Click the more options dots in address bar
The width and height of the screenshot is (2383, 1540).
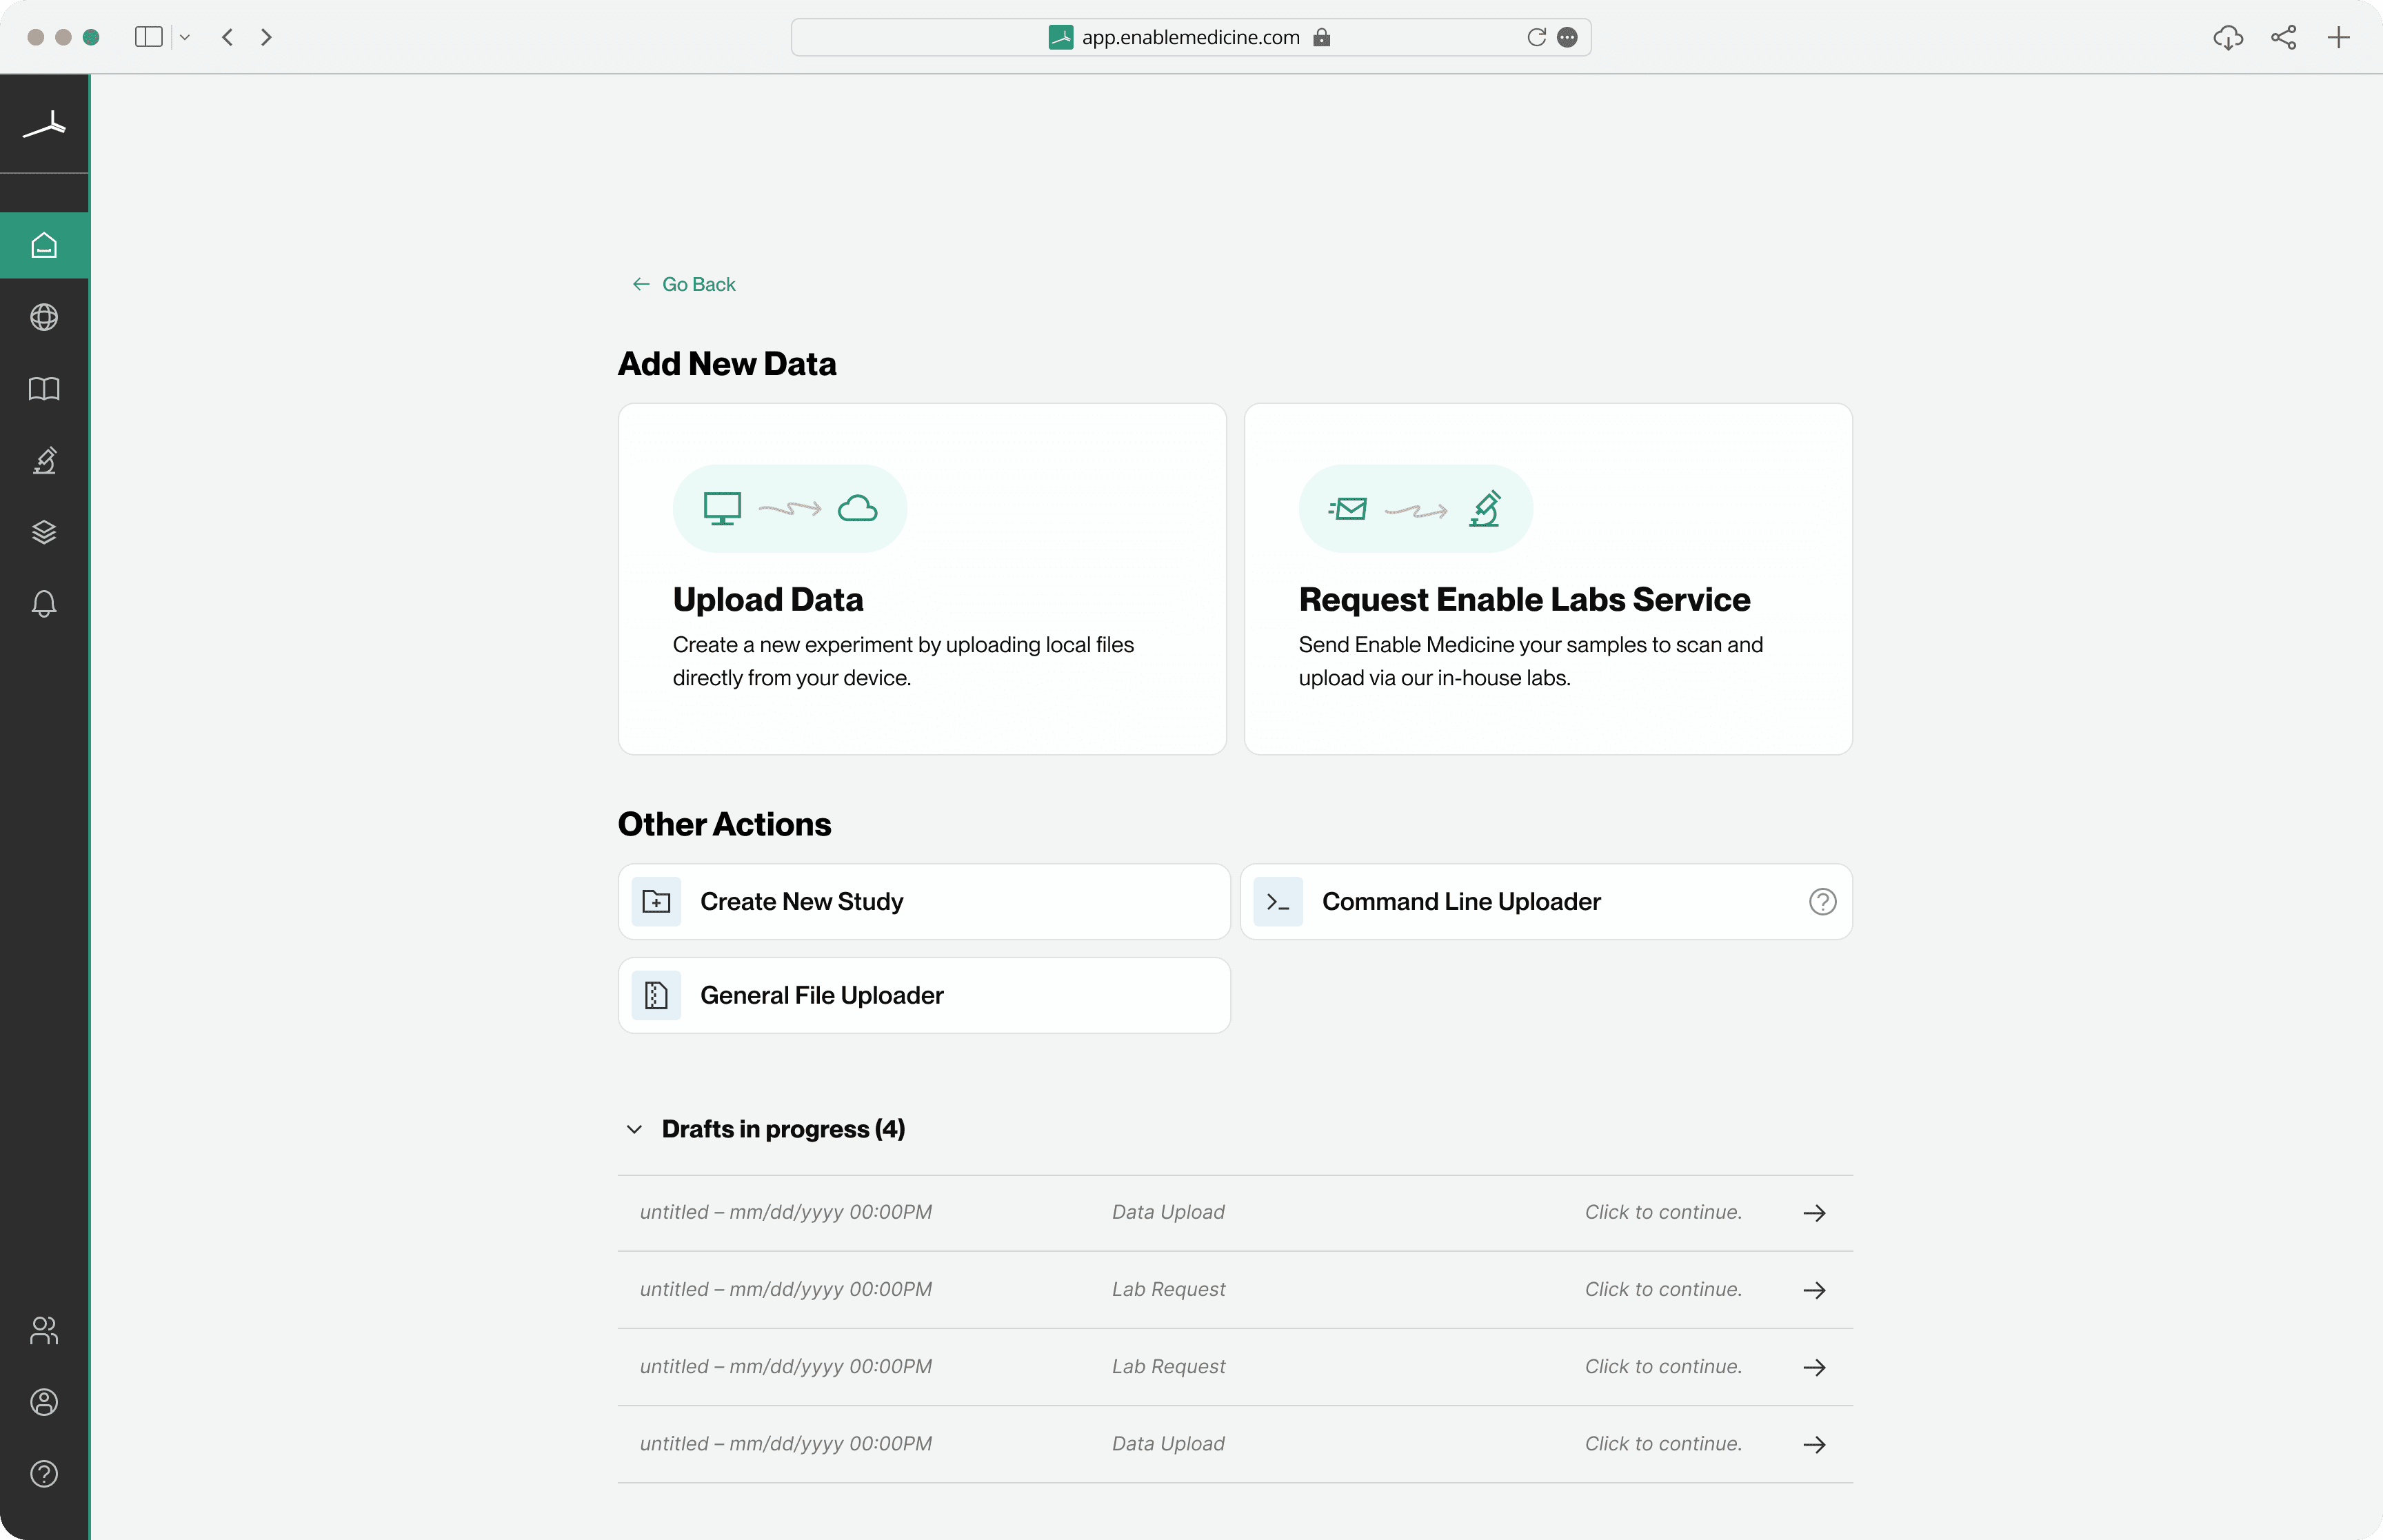(1568, 37)
